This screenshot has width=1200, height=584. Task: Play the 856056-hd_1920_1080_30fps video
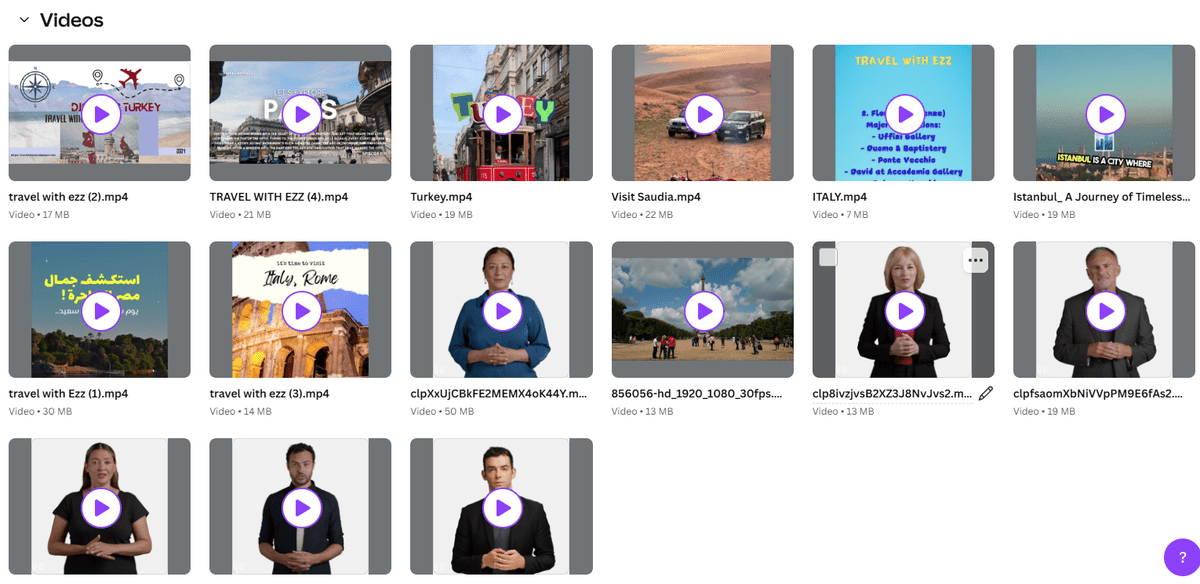703,311
